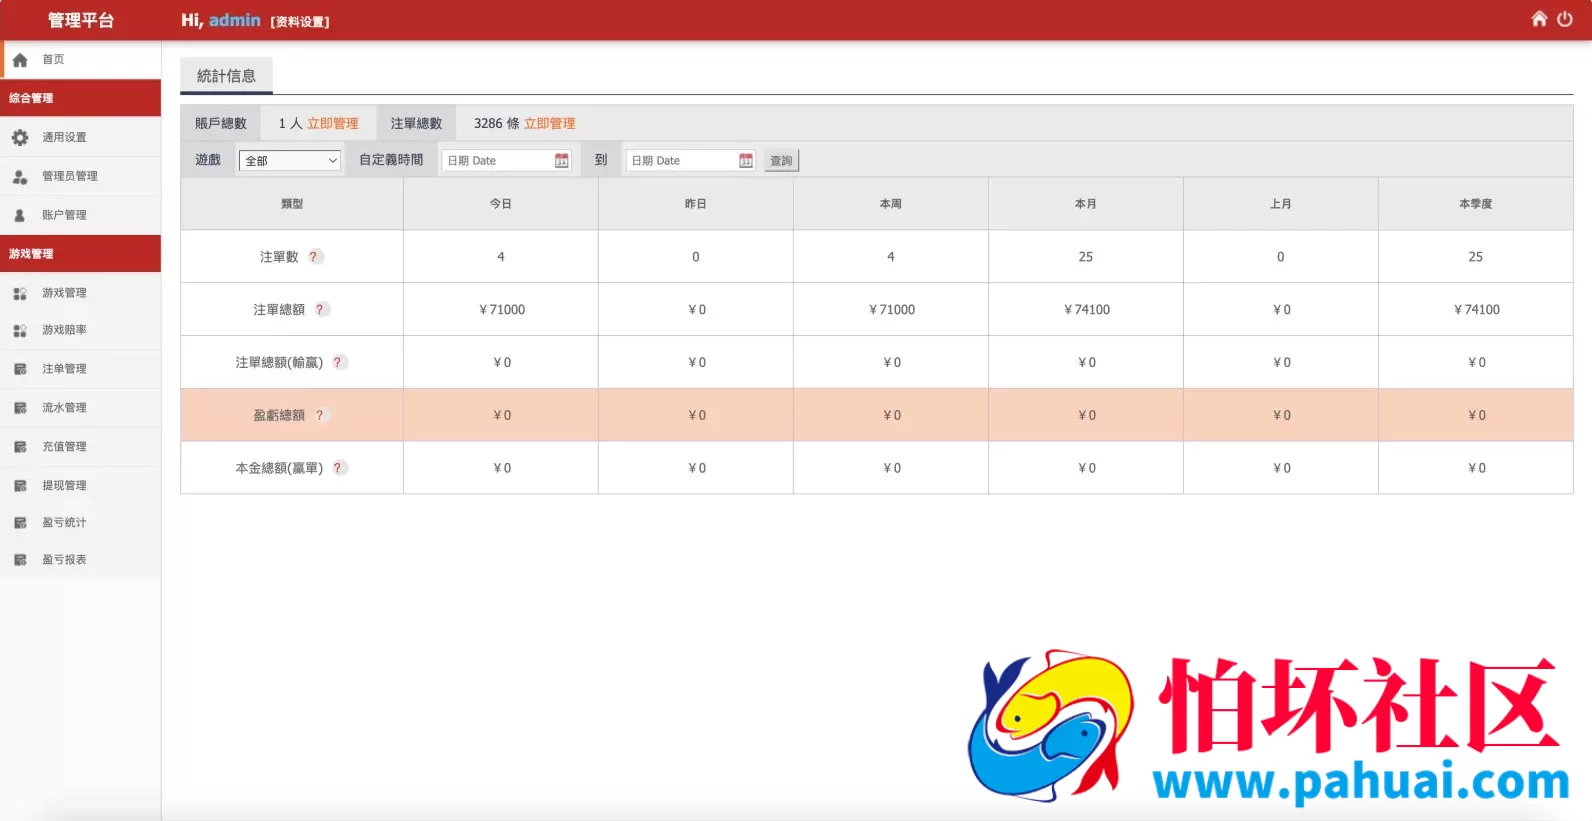Show help tooltip for 注單數
The height and width of the screenshot is (821, 1592).
[314, 257]
